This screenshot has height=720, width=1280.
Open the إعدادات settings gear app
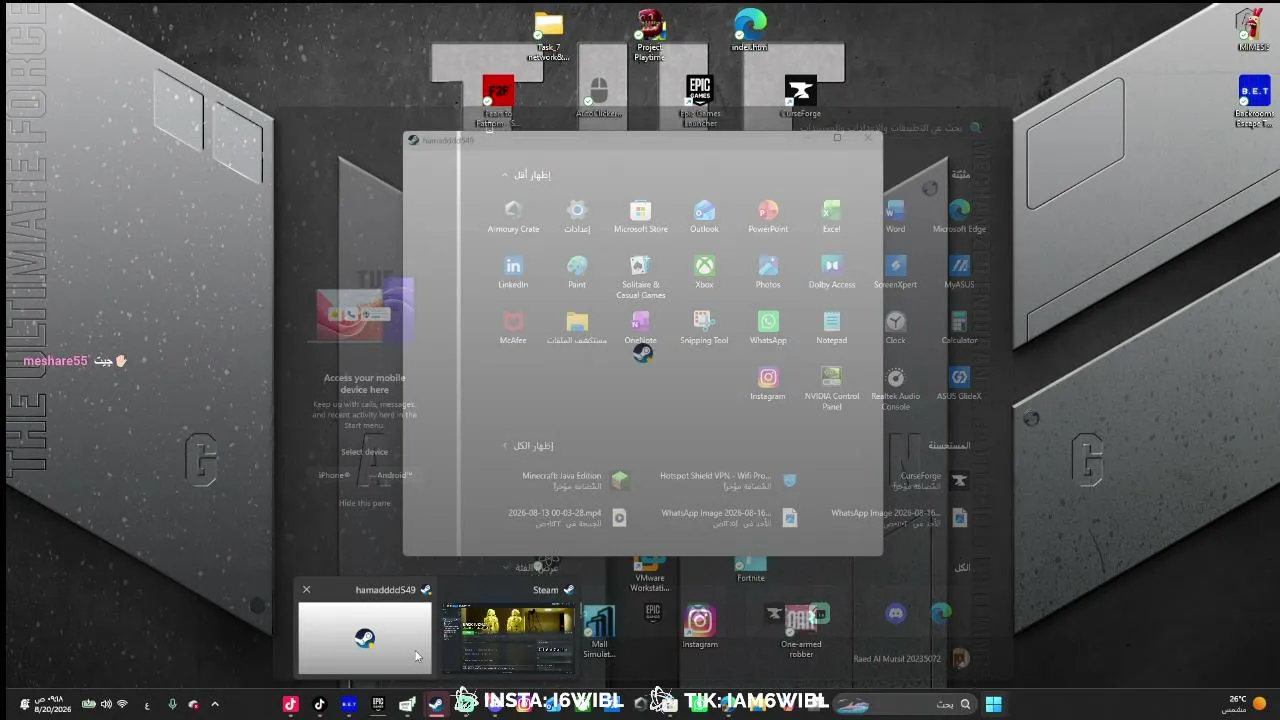(x=577, y=216)
